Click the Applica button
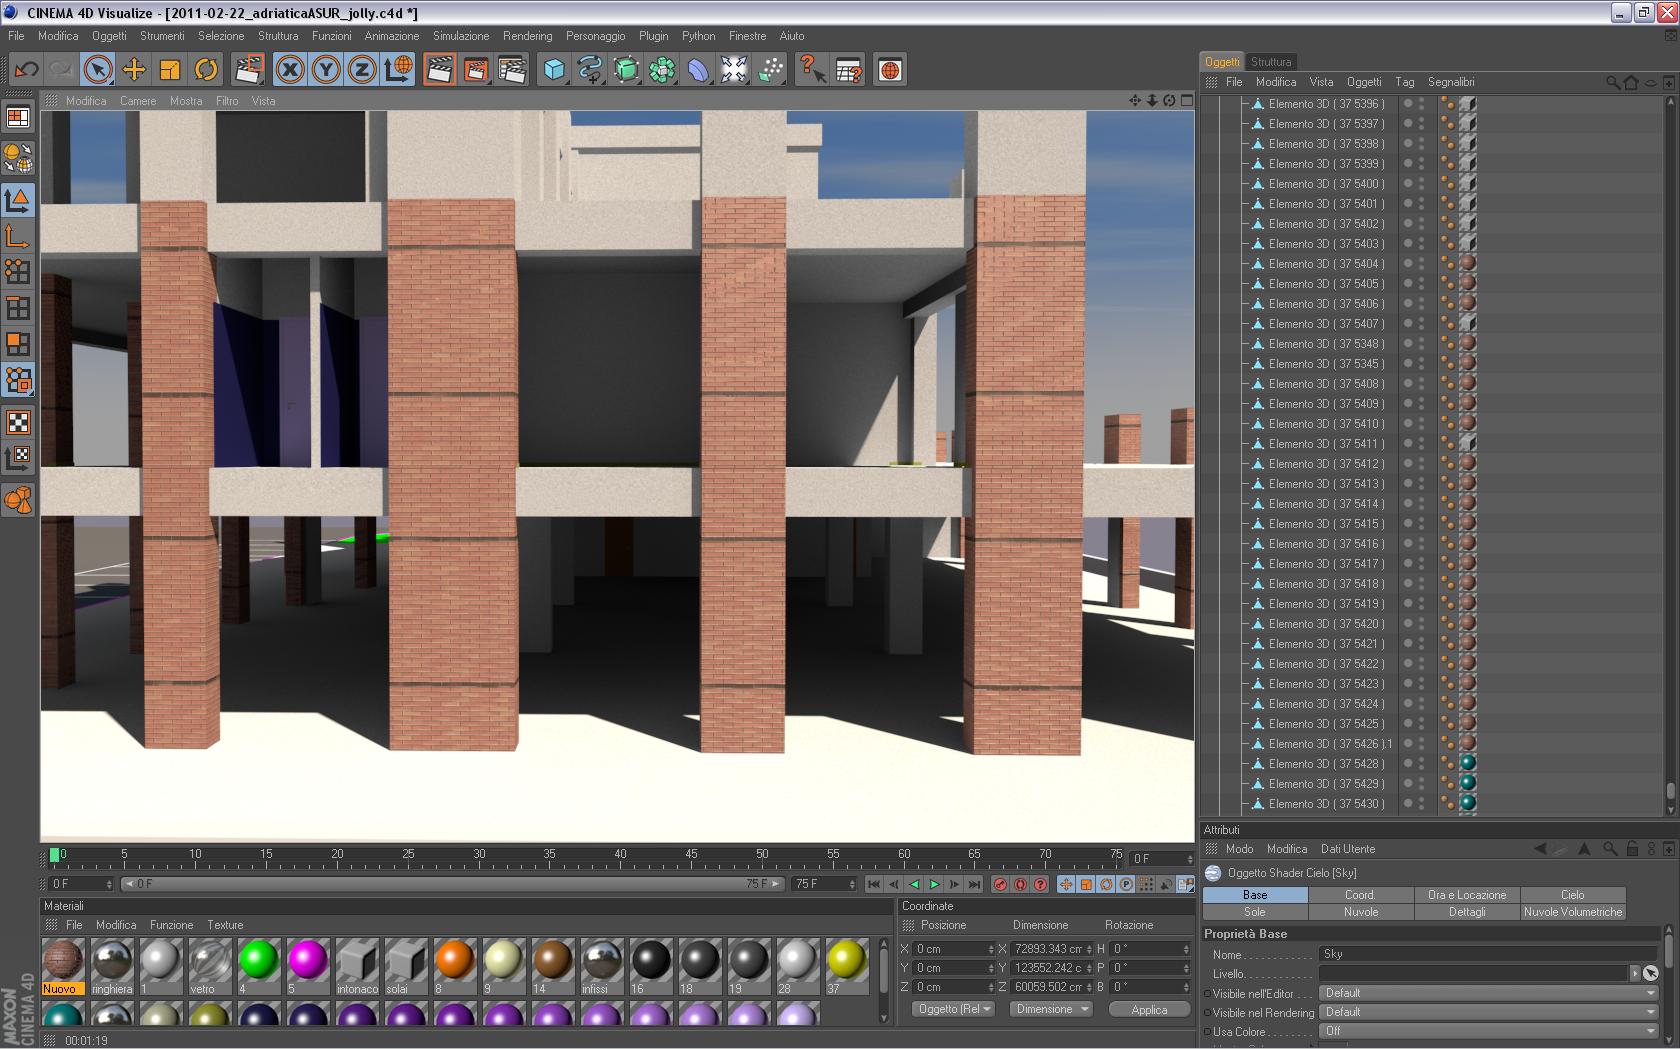 tap(1149, 1010)
